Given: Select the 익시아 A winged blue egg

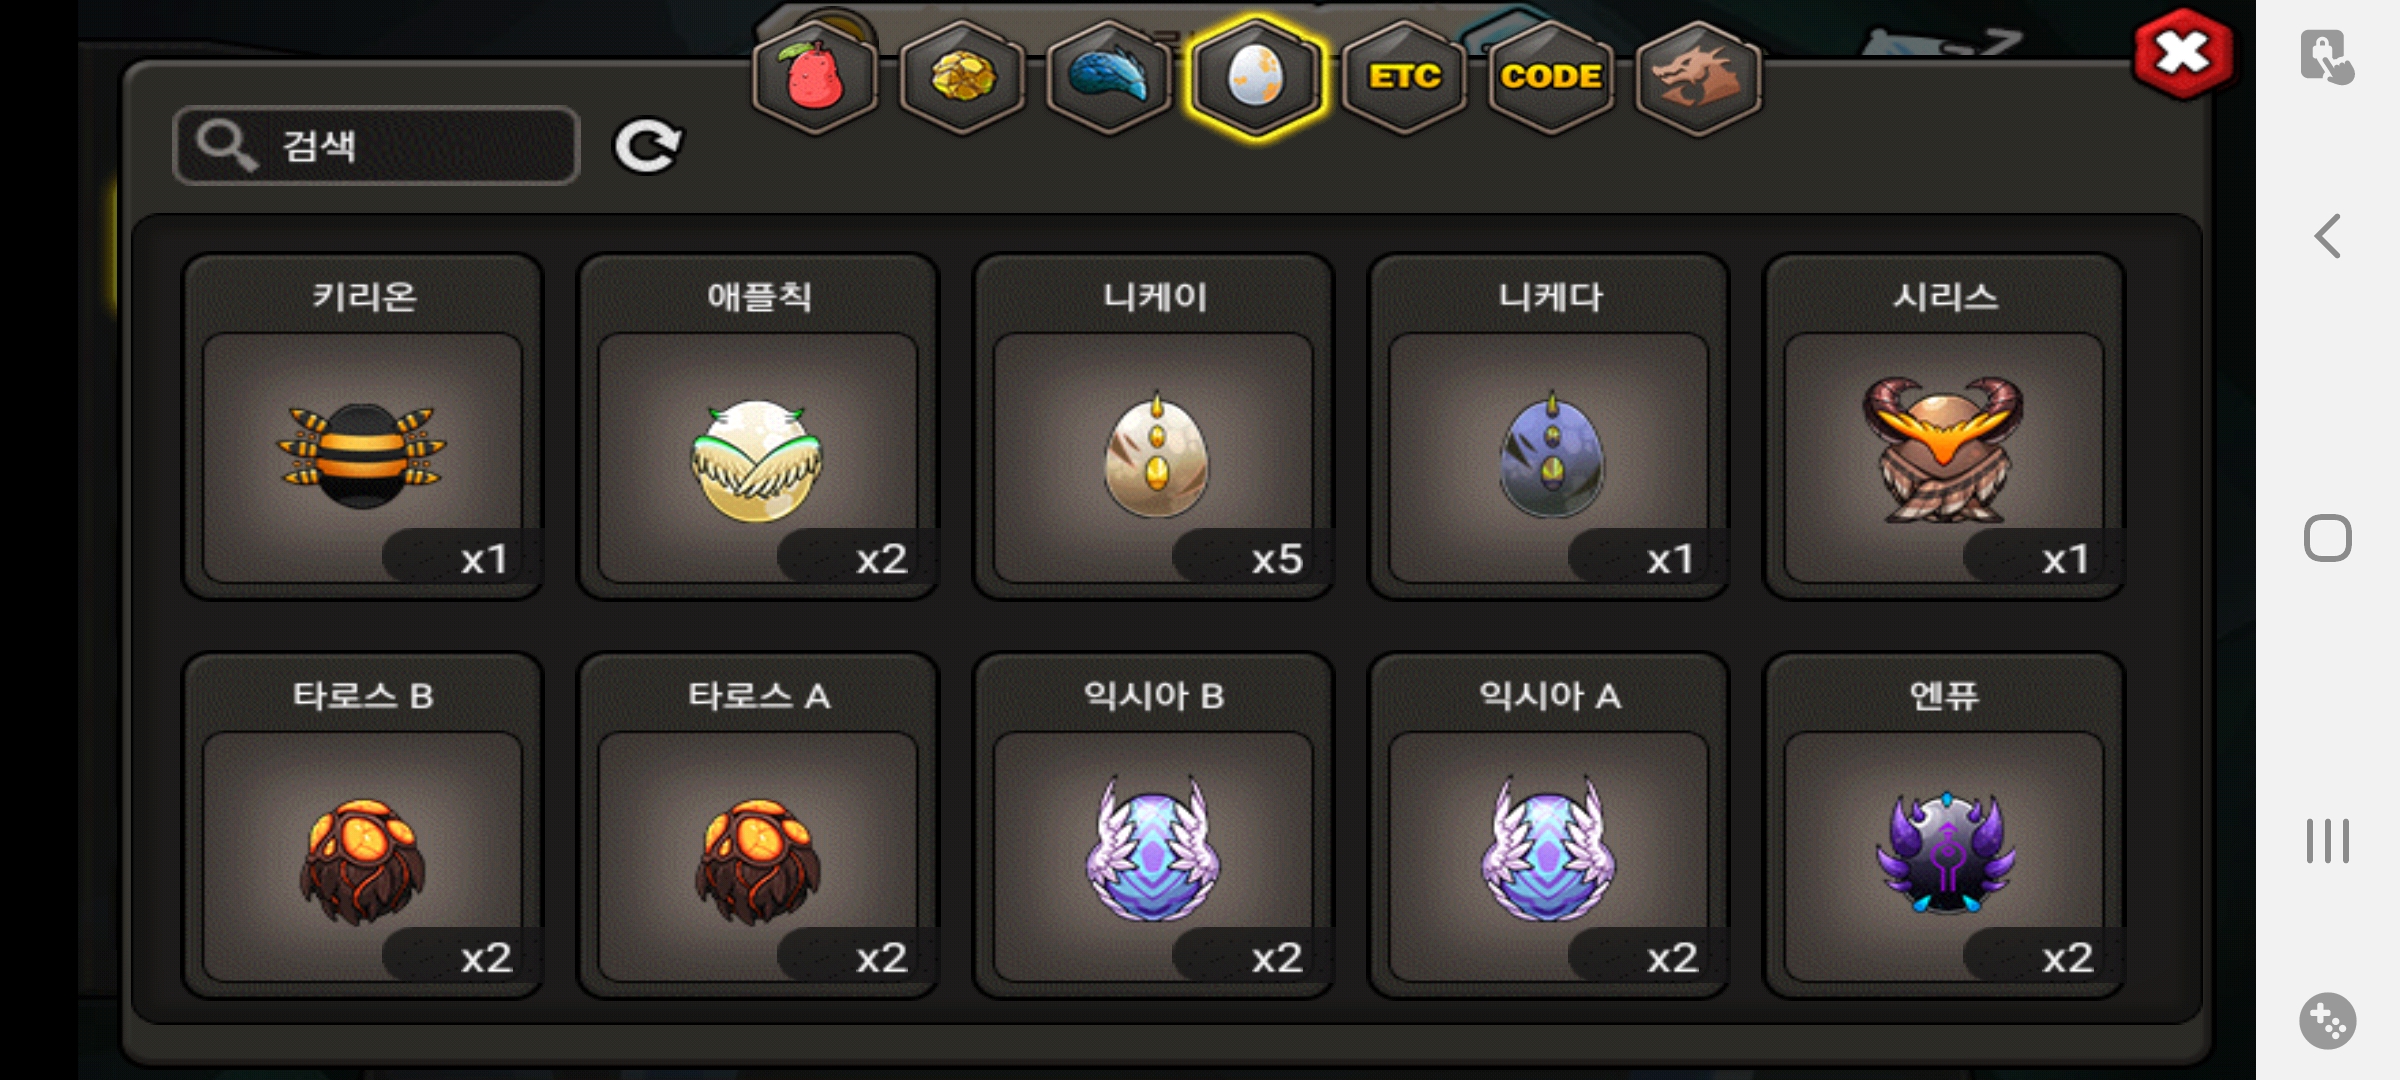Looking at the screenshot, I should [x=1549, y=826].
